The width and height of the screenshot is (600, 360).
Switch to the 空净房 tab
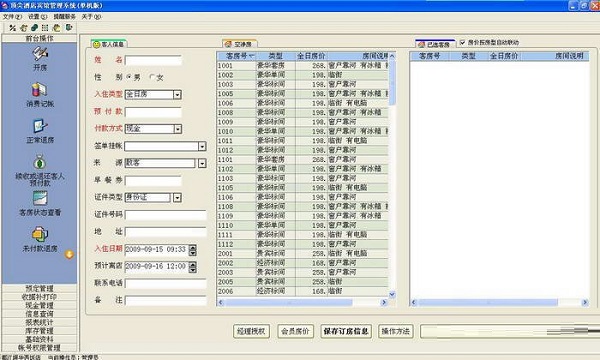[239, 44]
